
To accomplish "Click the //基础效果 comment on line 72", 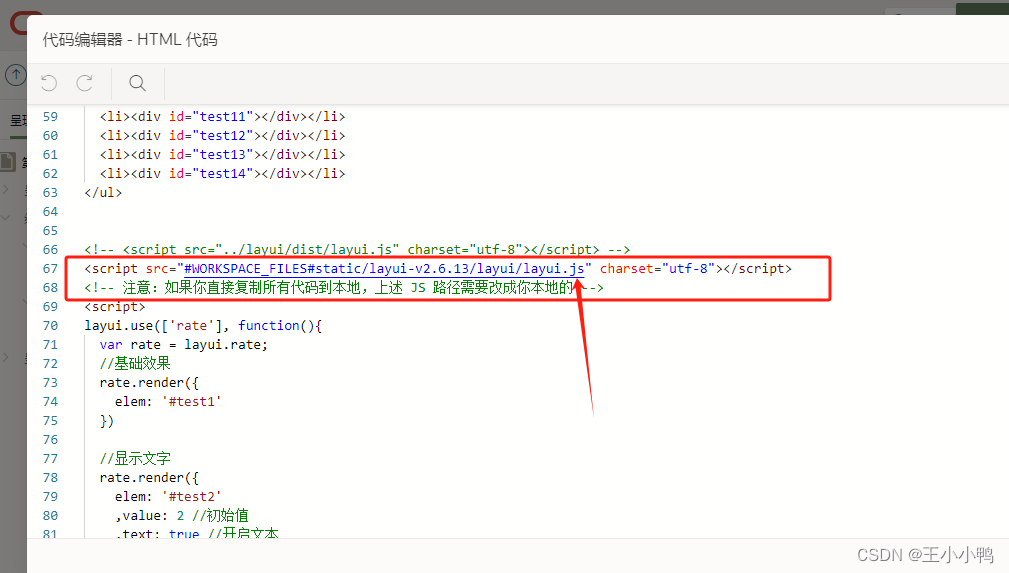I will (x=135, y=364).
